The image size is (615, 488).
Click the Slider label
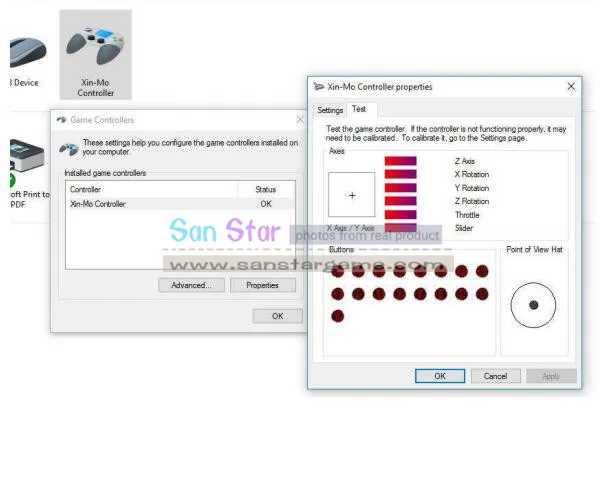[x=464, y=228]
